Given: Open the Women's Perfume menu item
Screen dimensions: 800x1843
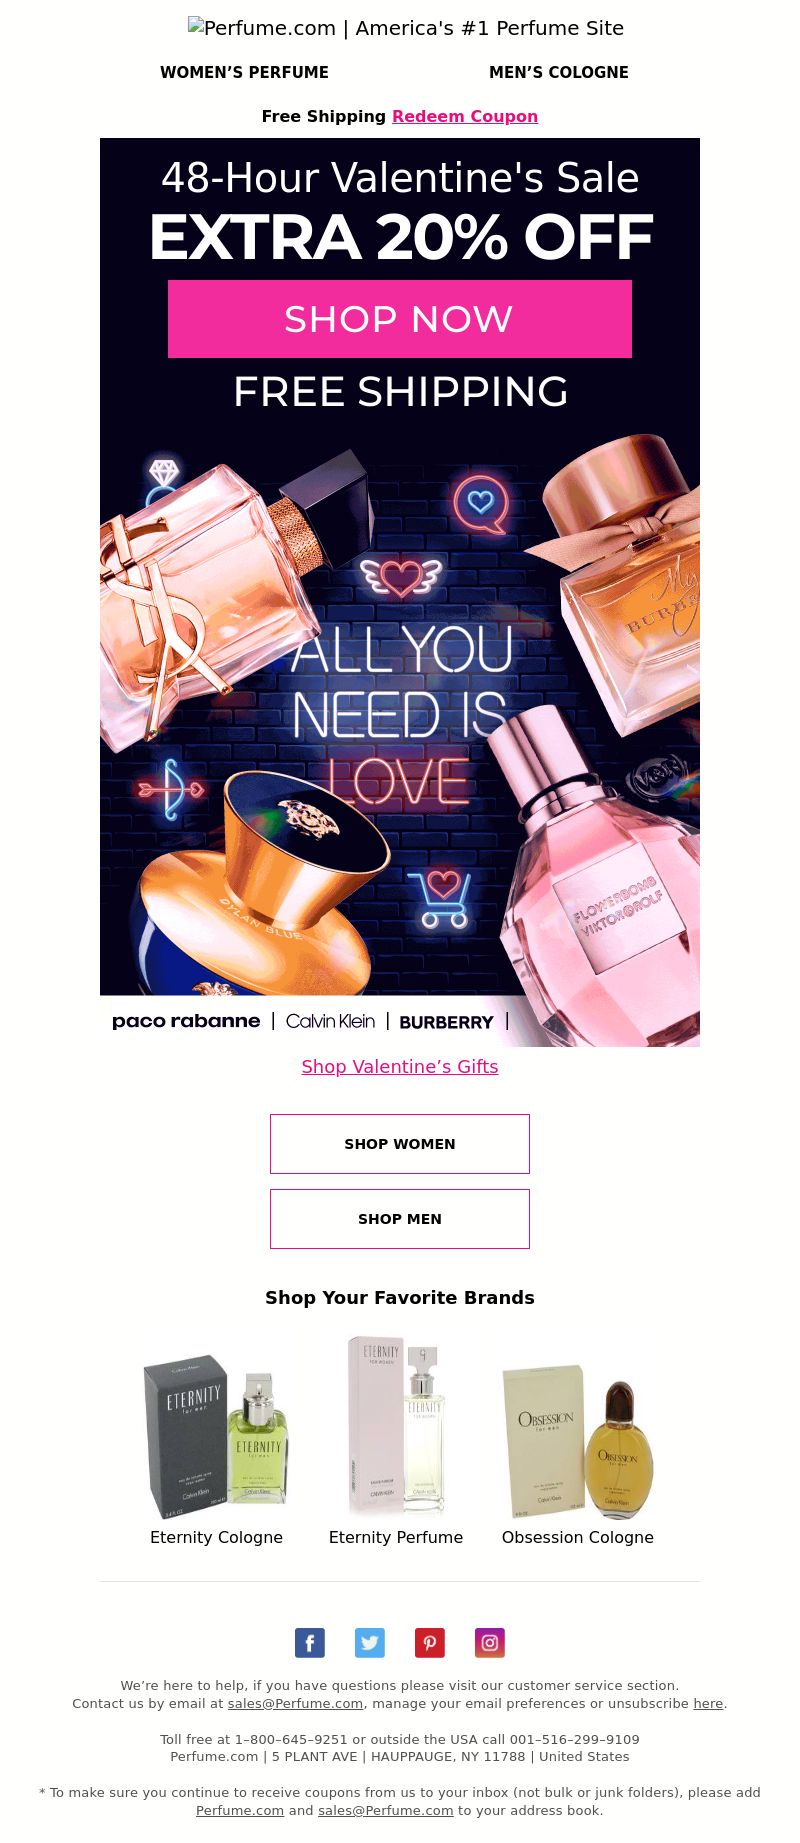Looking at the screenshot, I should tap(244, 72).
